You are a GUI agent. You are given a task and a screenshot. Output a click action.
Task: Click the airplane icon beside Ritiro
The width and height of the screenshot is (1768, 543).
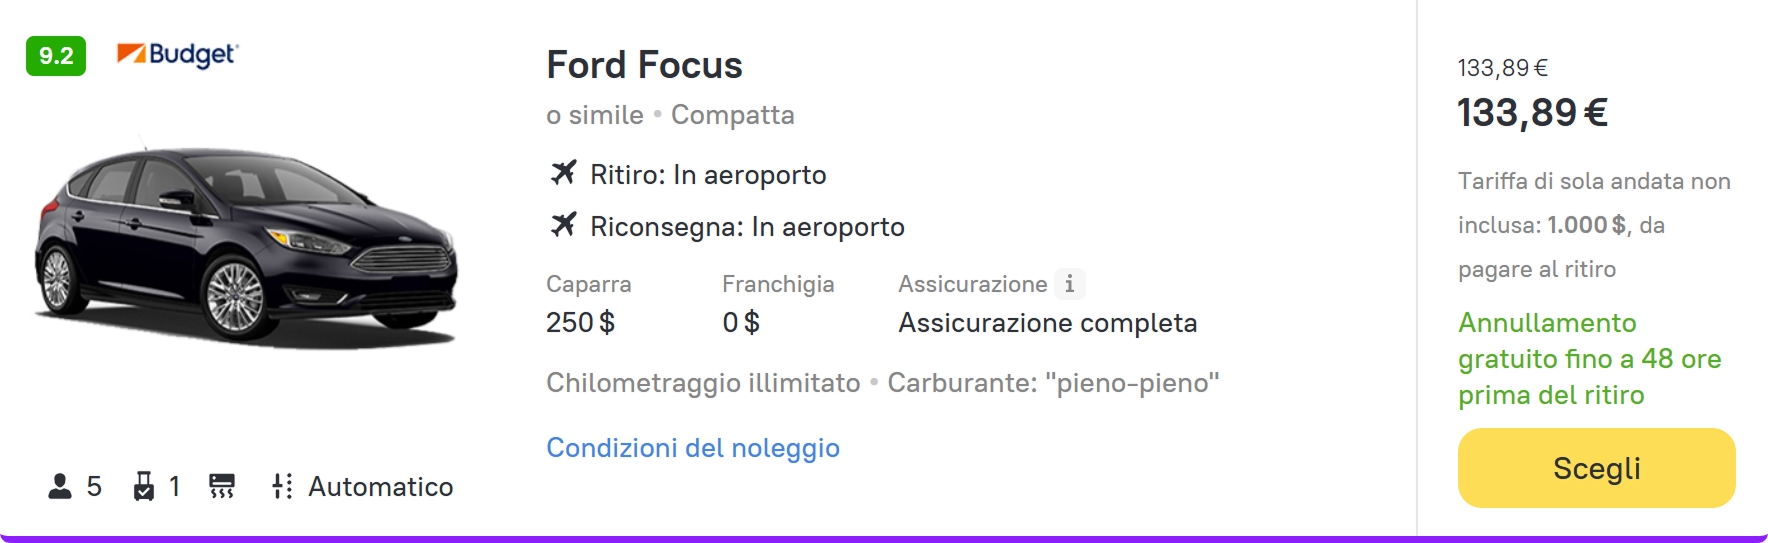[564, 174]
